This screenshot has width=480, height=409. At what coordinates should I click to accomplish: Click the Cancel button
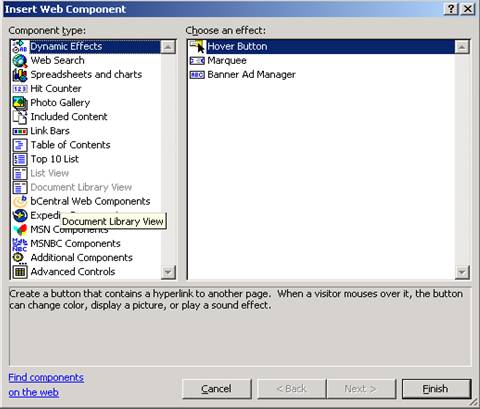(x=217, y=389)
